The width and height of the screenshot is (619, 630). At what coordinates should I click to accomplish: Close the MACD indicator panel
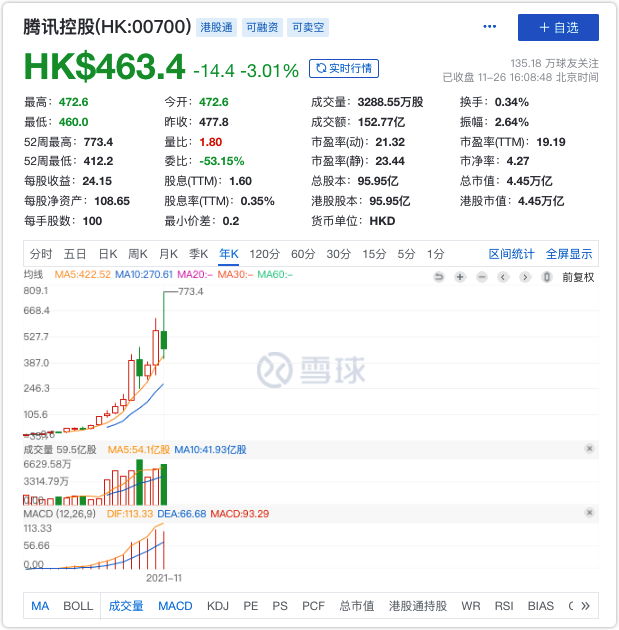[589, 512]
